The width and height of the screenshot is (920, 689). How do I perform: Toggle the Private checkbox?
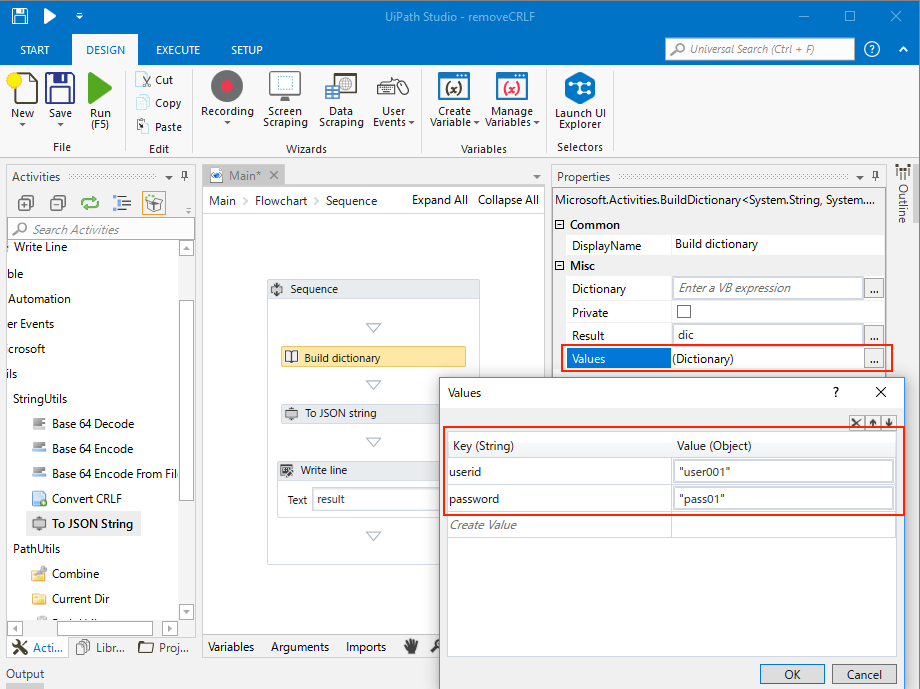click(684, 312)
